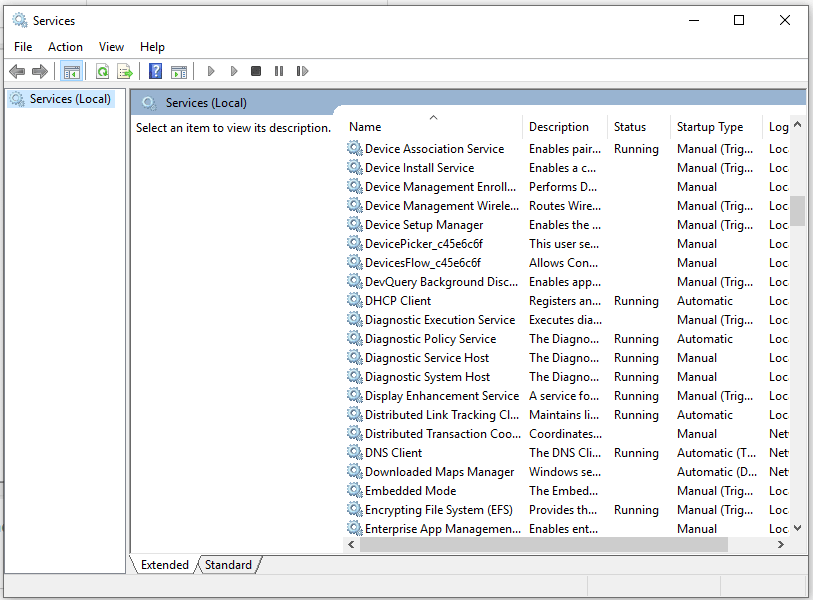Click gear icon beside Display Enhancement Service
813x600 pixels.
(x=355, y=395)
